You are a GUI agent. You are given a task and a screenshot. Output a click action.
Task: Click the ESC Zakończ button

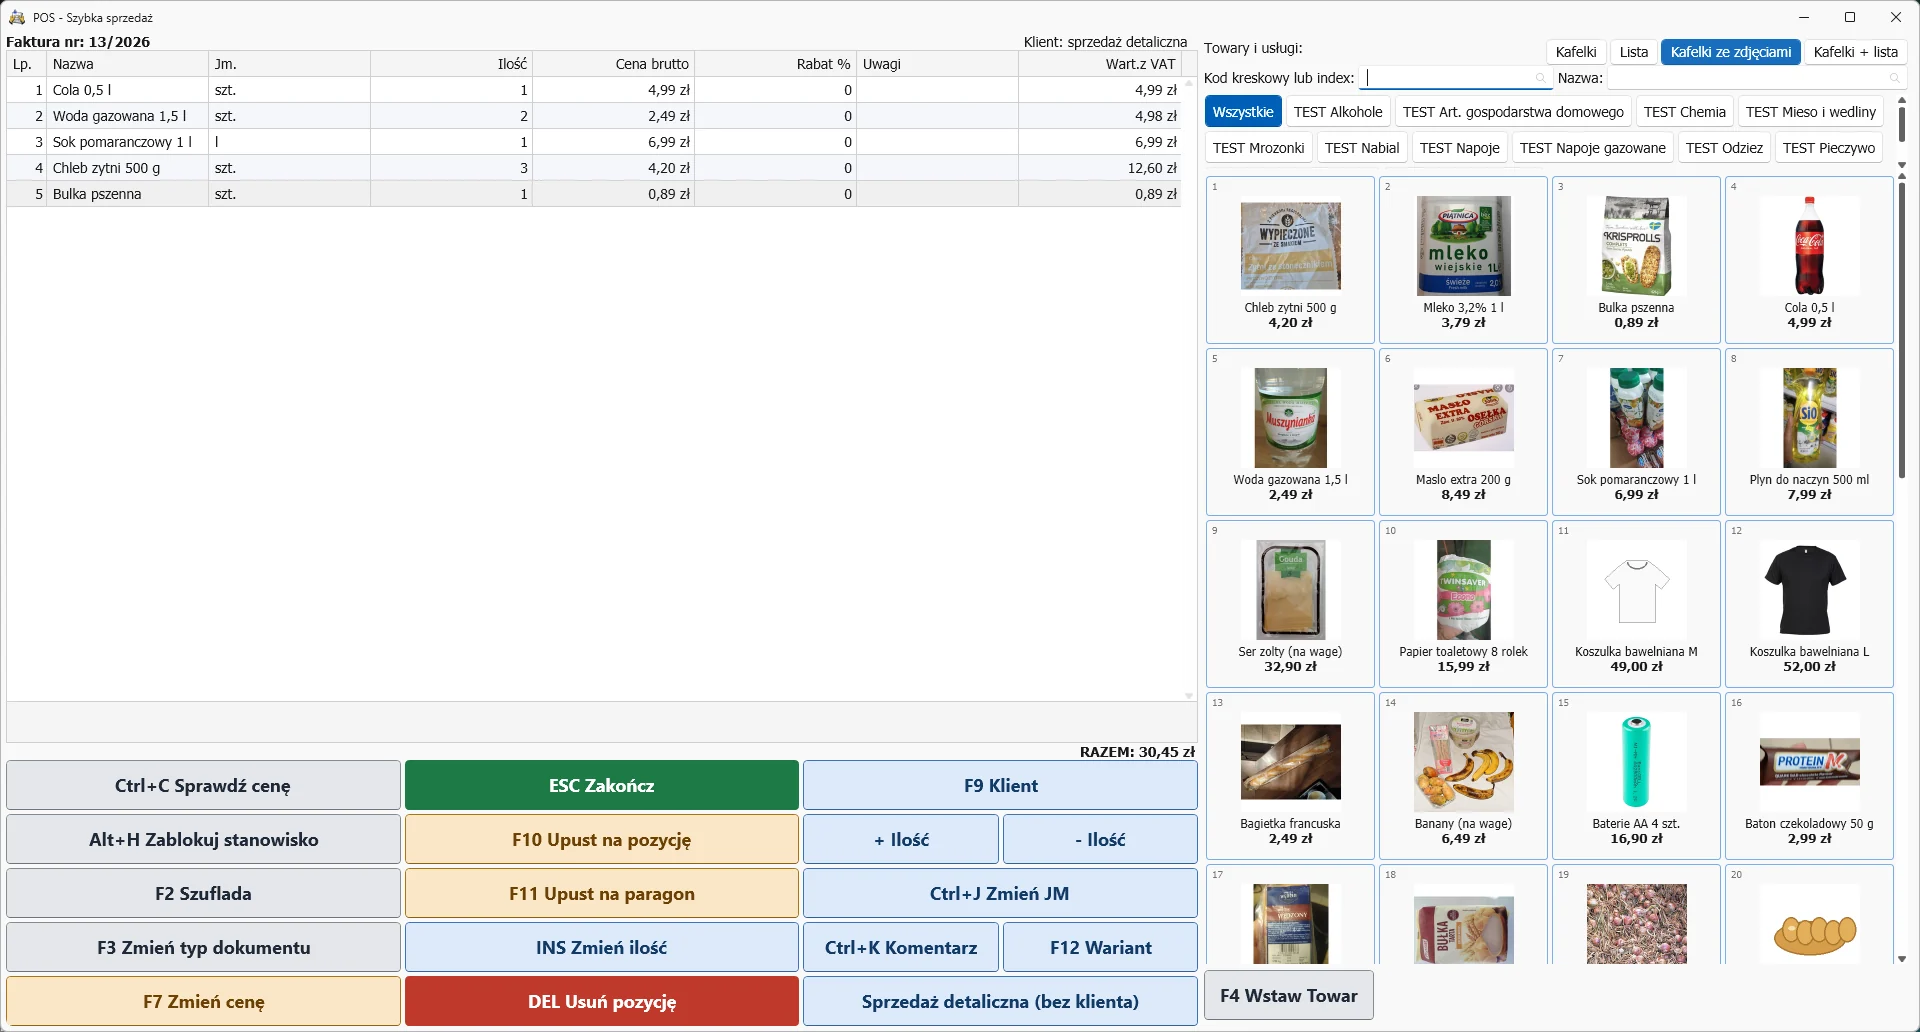point(602,785)
